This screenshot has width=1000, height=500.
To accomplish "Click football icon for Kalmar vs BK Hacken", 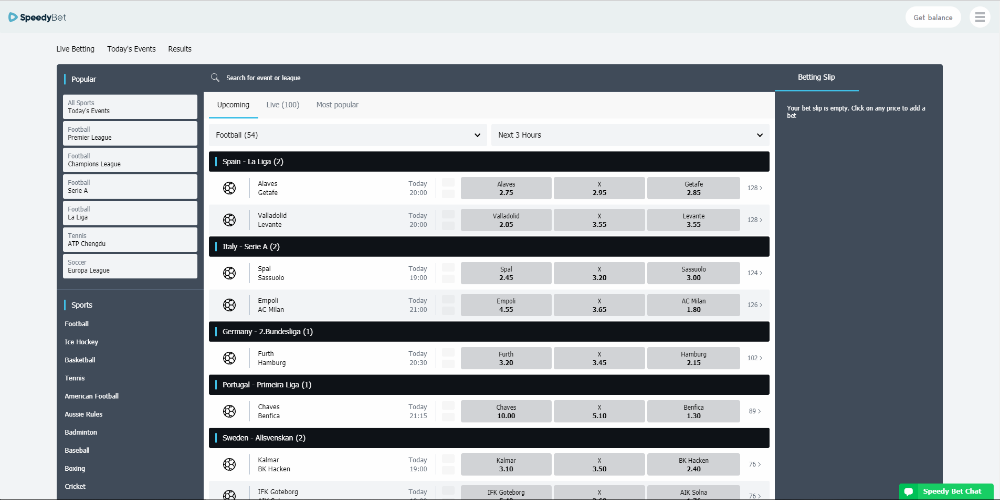I will tap(229, 464).
